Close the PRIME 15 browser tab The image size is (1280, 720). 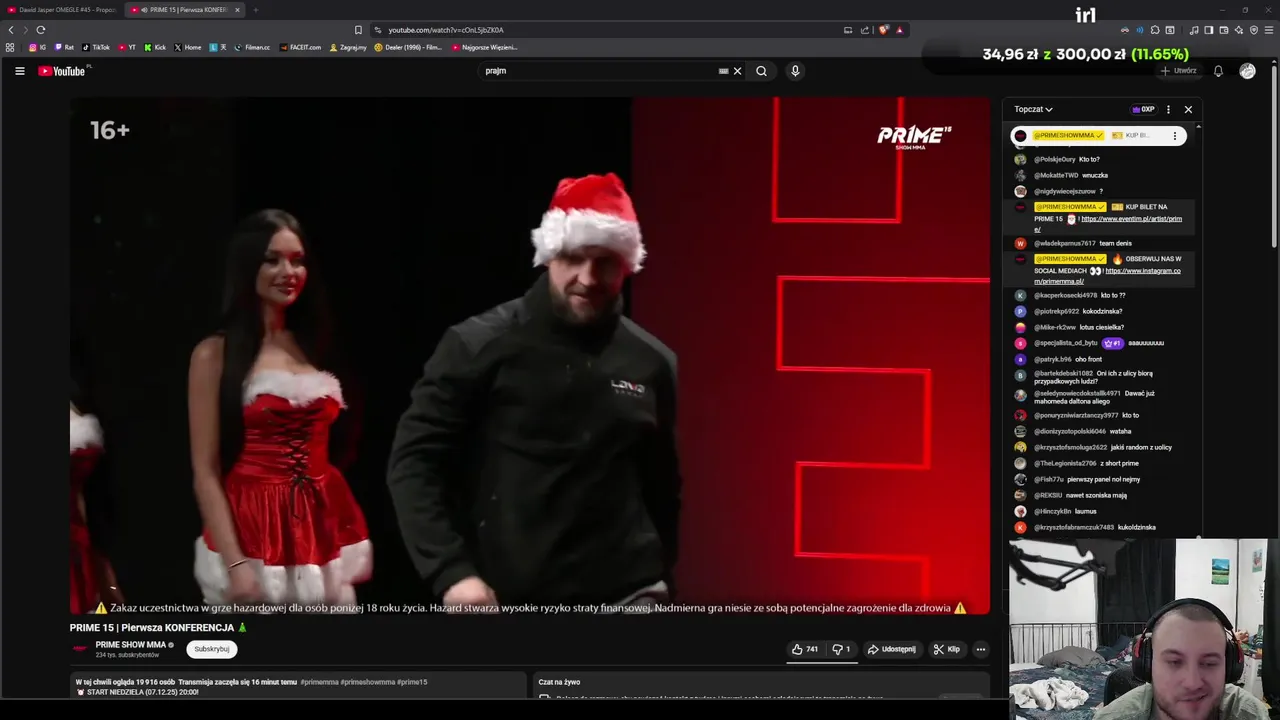click(x=237, y=10)
